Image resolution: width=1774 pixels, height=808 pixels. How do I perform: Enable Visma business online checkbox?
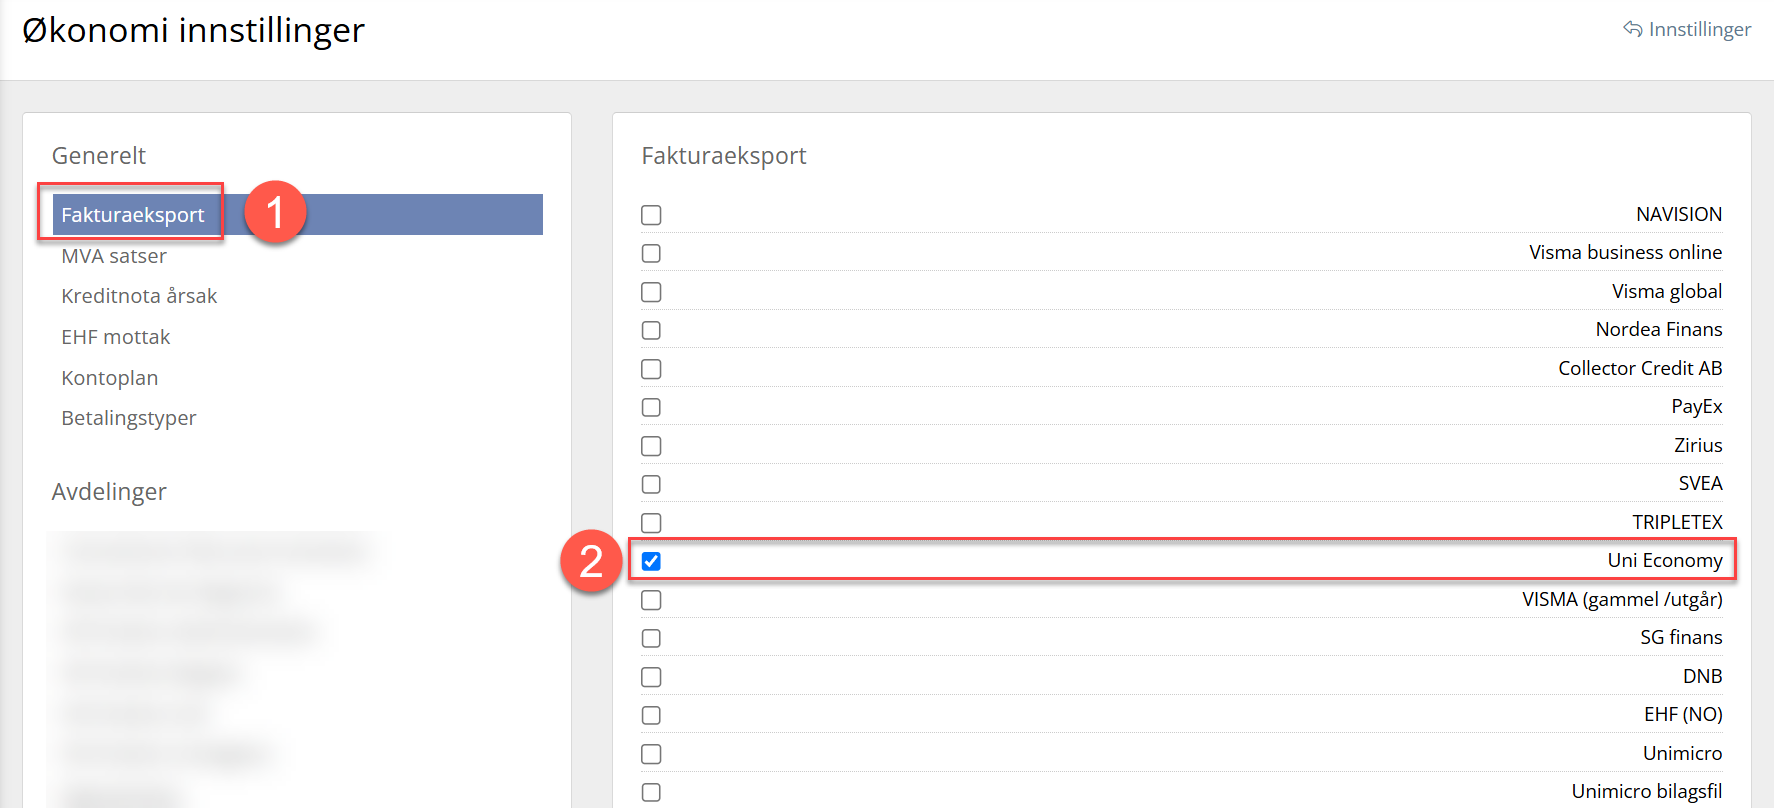coord(651,253)
